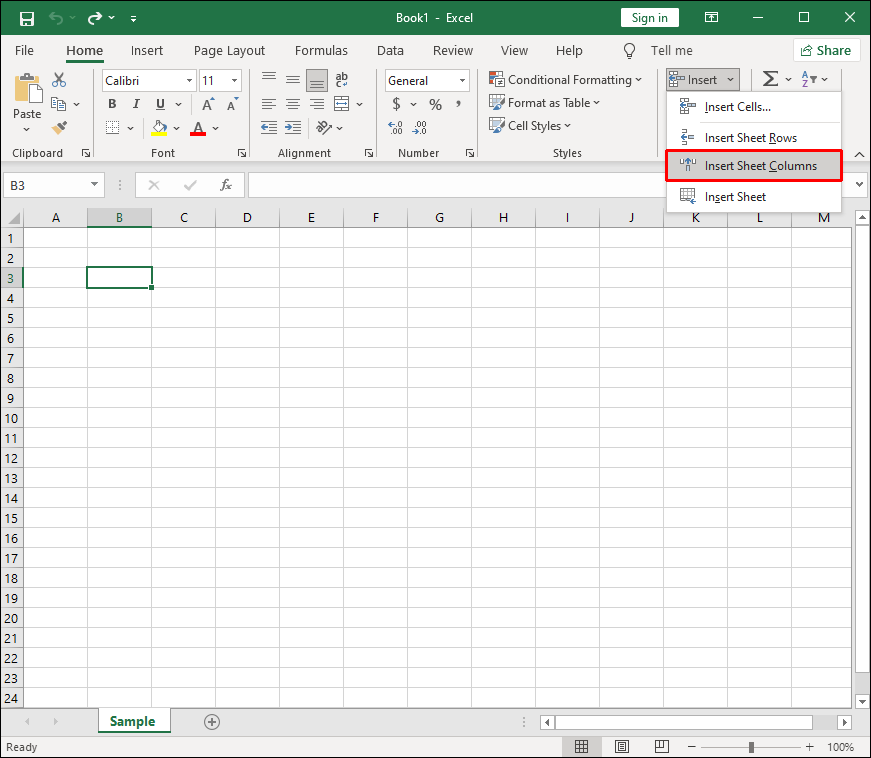Image resolution: width=871 pixels, height=758 pixels.
Task: Click the Tell me search box
Action: 658,51
